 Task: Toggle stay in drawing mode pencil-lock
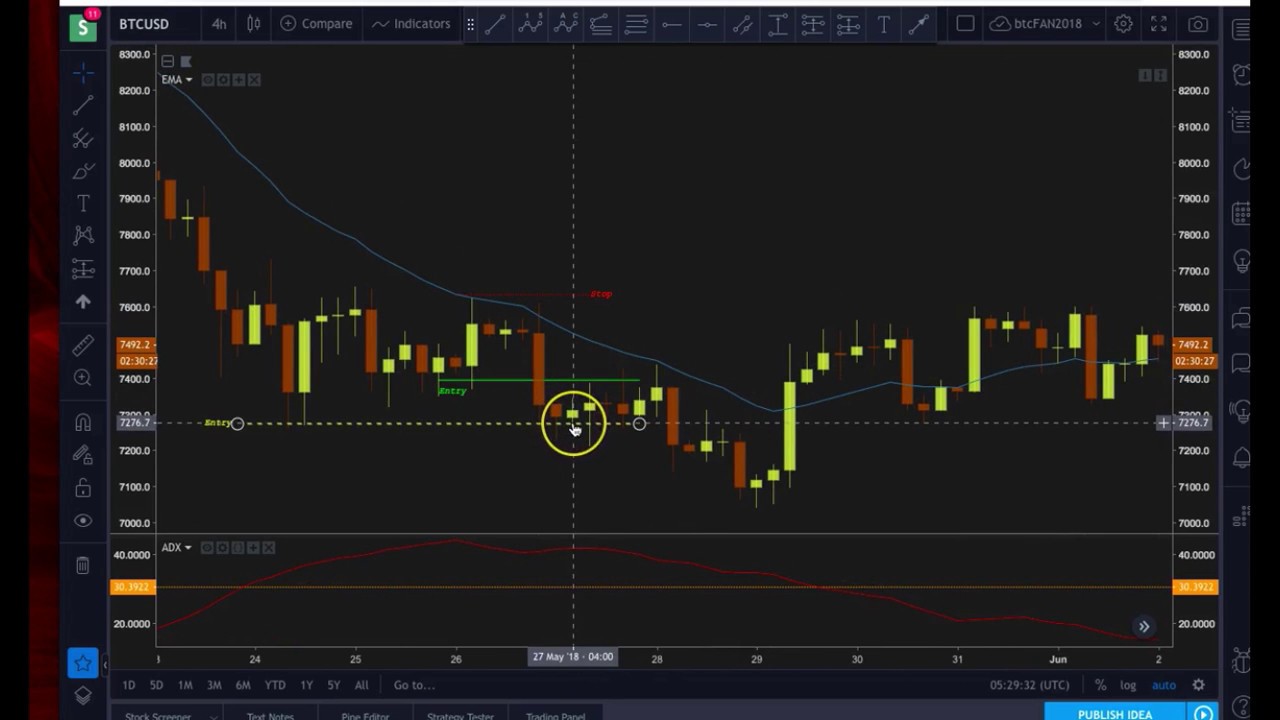[x=83, y=455]
